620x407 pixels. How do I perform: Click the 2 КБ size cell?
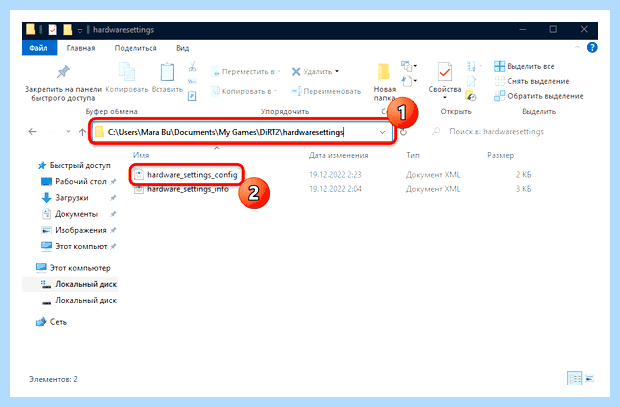click(524, 175)
